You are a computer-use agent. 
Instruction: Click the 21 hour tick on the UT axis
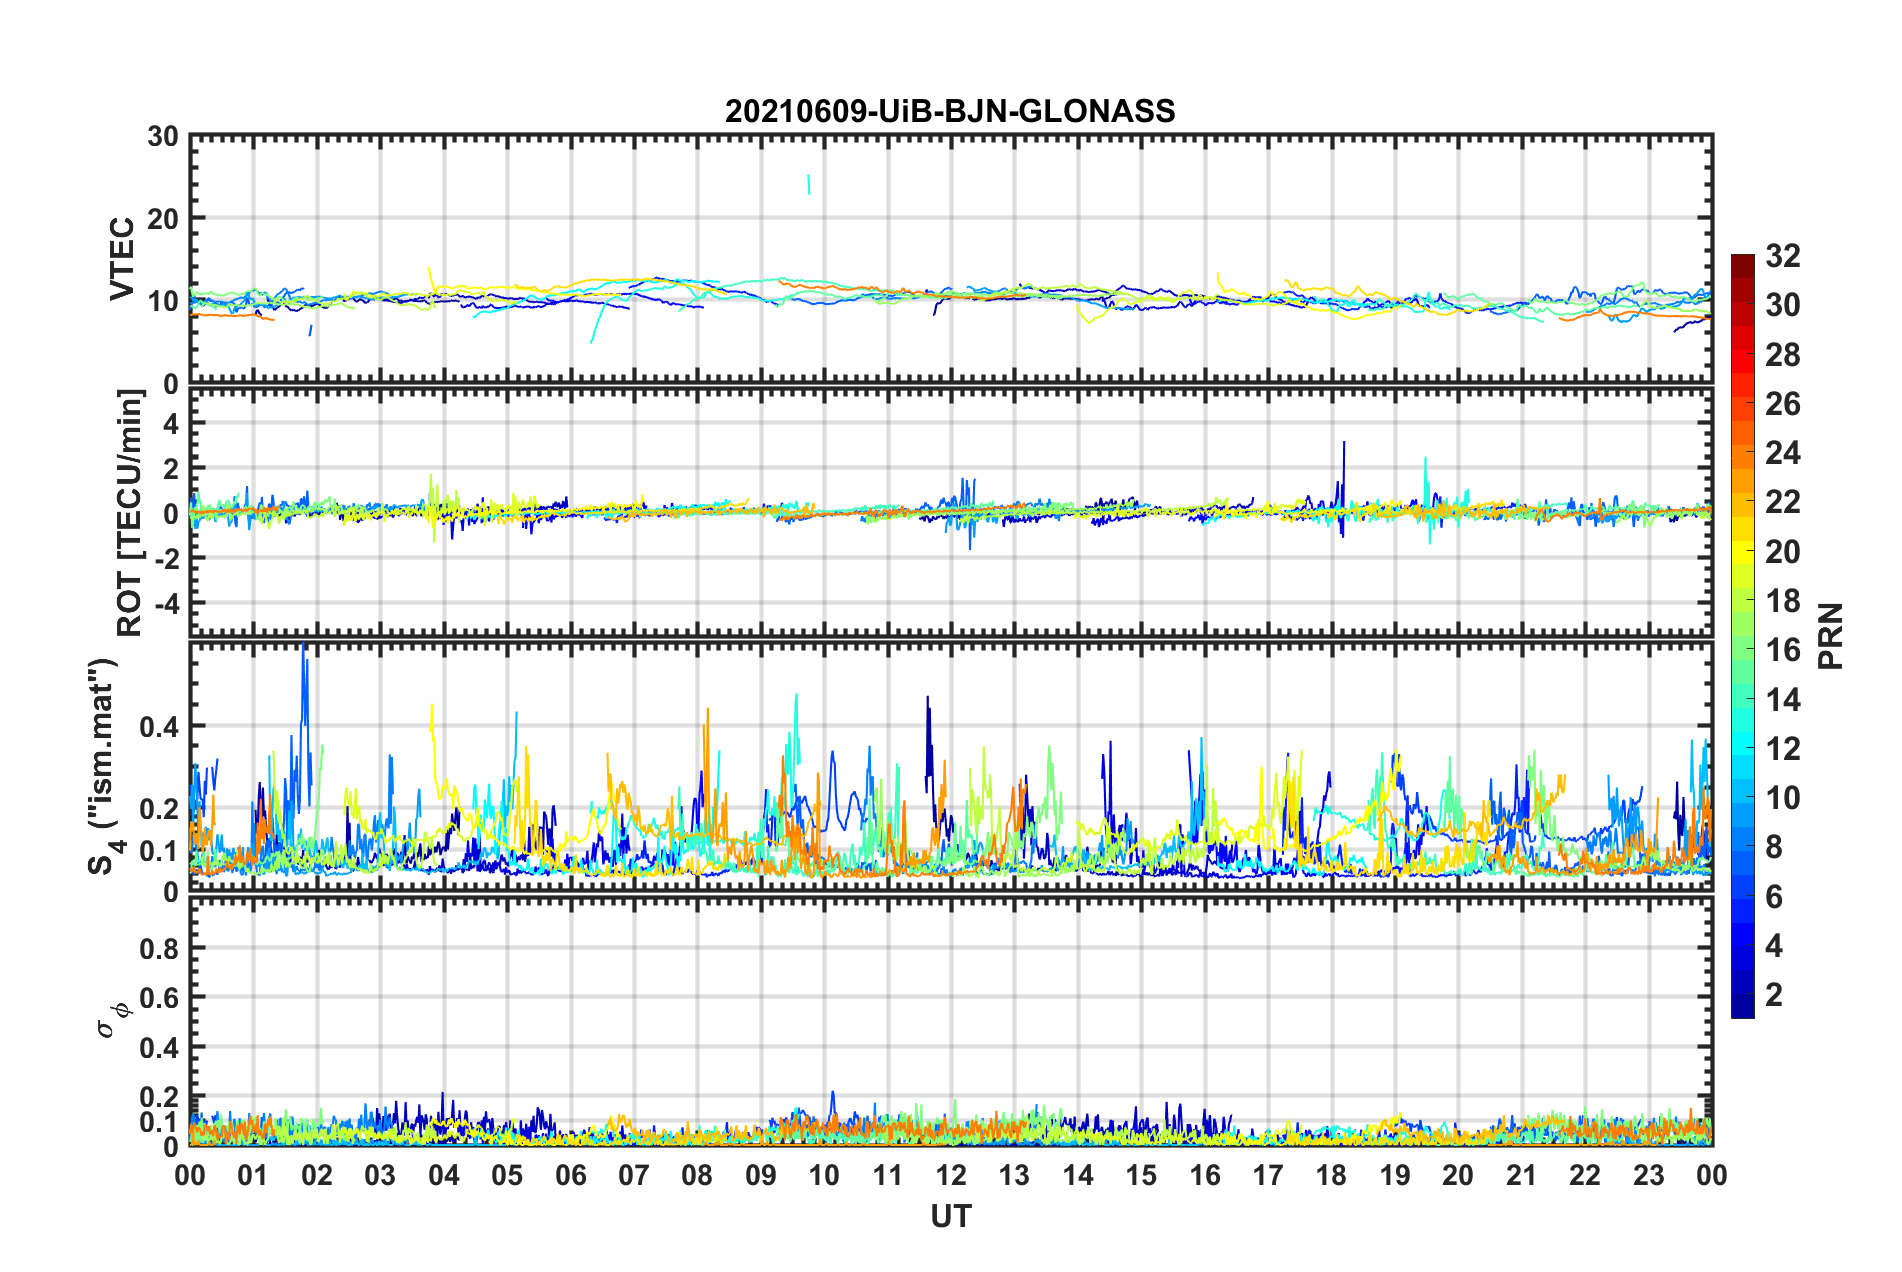(x=1522, y=1175)
